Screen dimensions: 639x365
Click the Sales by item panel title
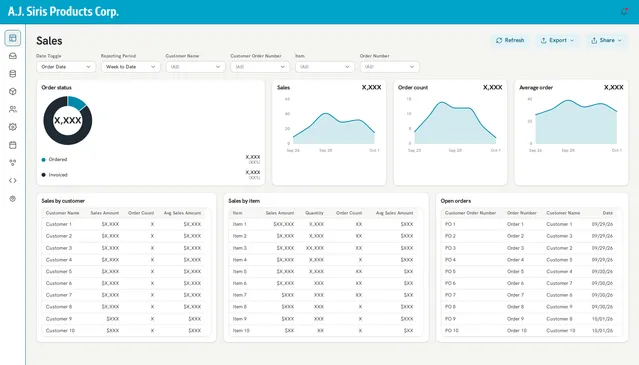point(244,201)
